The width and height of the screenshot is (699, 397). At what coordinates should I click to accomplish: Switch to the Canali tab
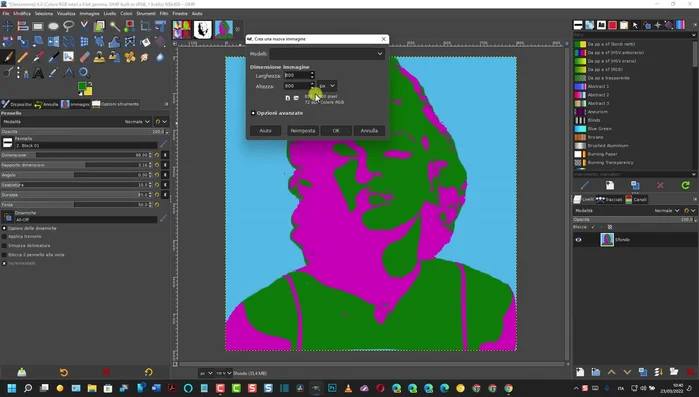coord(636,200)
